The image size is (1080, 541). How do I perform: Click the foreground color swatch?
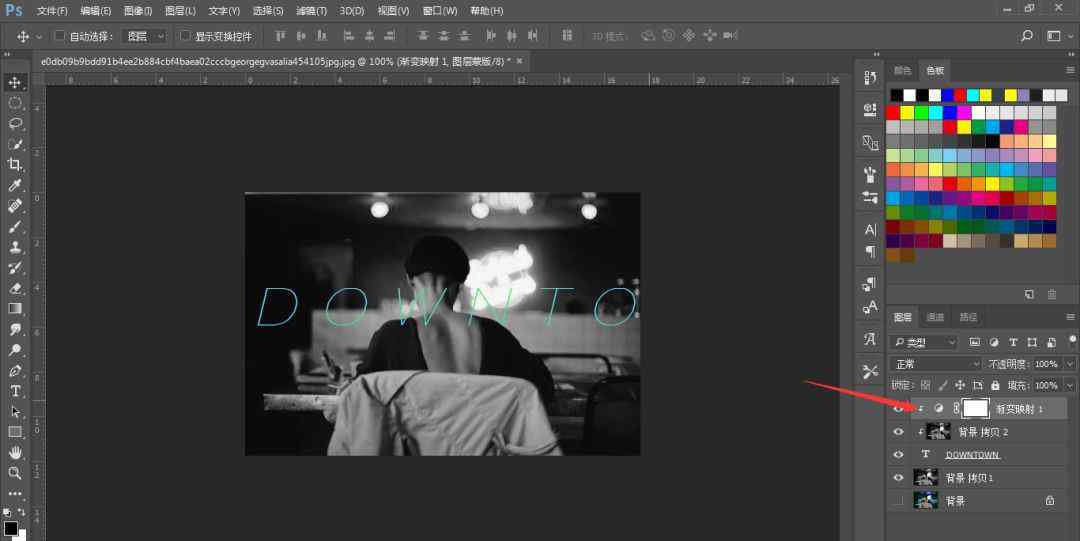pyautogui.click(x=10, y=528)
